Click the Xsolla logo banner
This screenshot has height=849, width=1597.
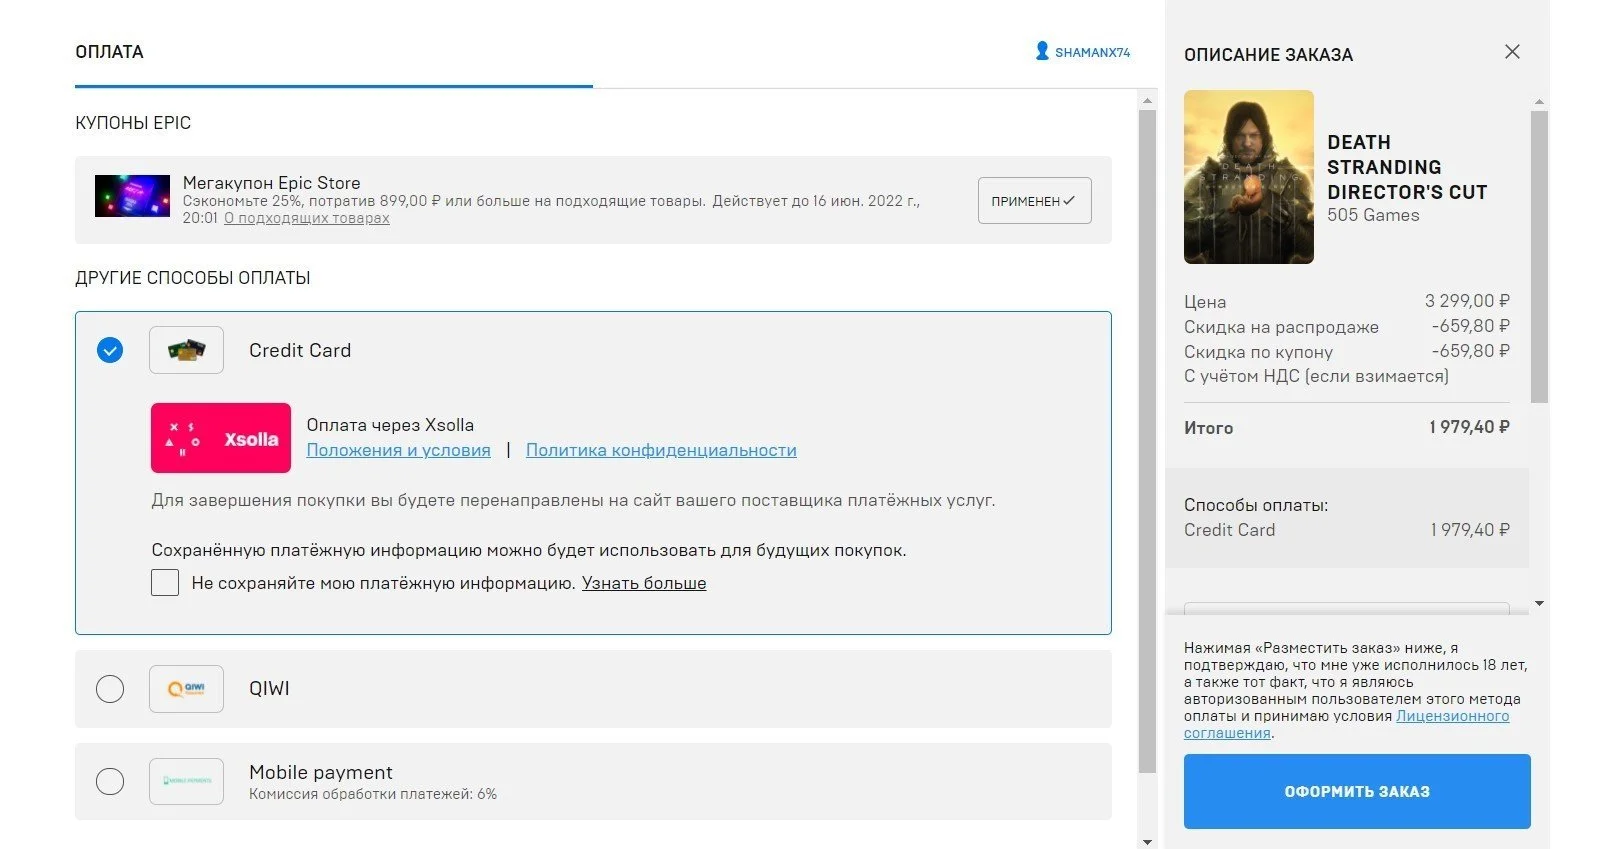point(221,438)
